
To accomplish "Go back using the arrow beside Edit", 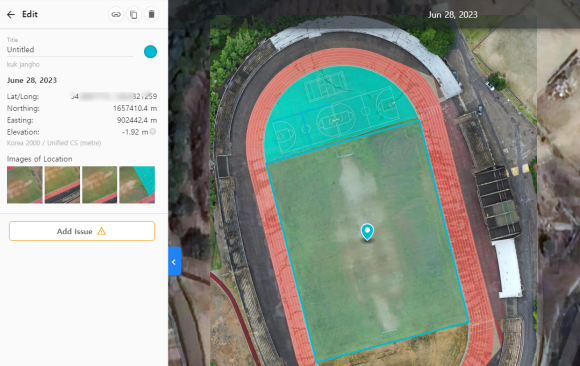I will 11,14.
